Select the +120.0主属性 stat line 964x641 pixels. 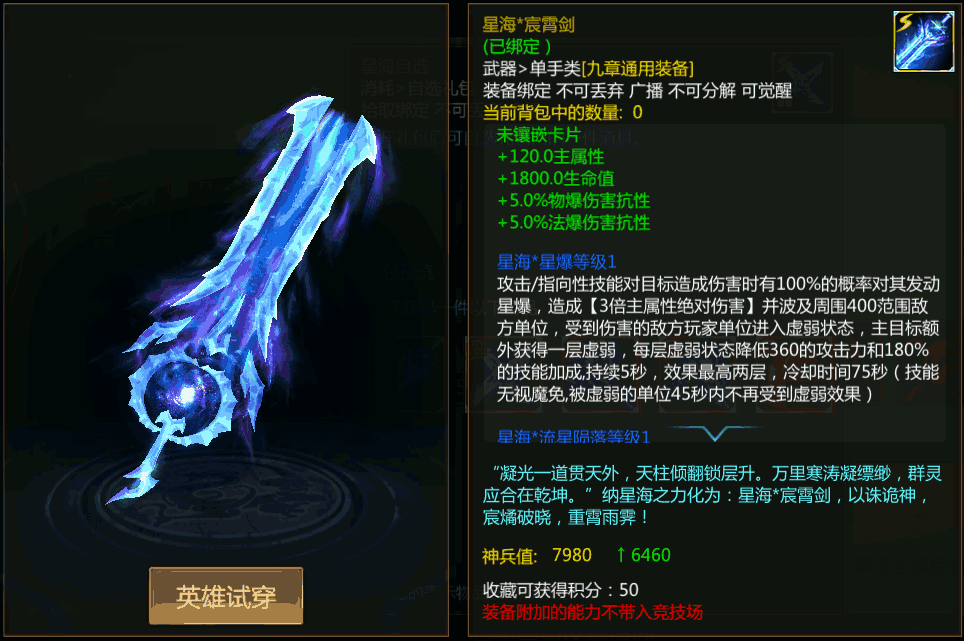tap(551, 157)
